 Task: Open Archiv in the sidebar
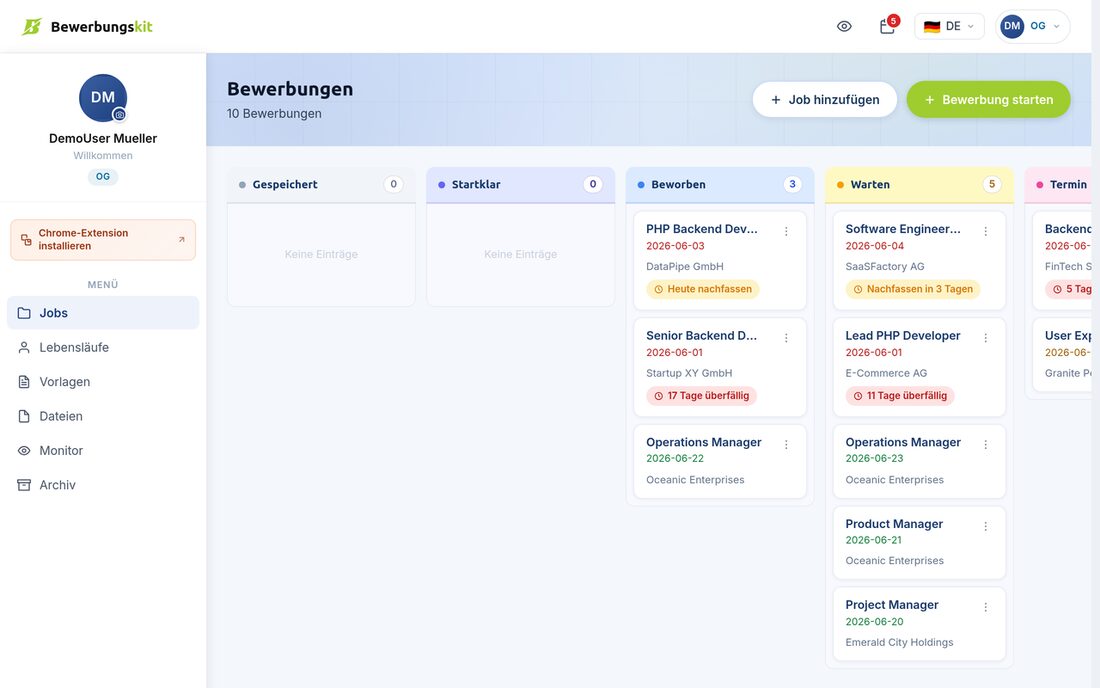[x=102, y=485]
